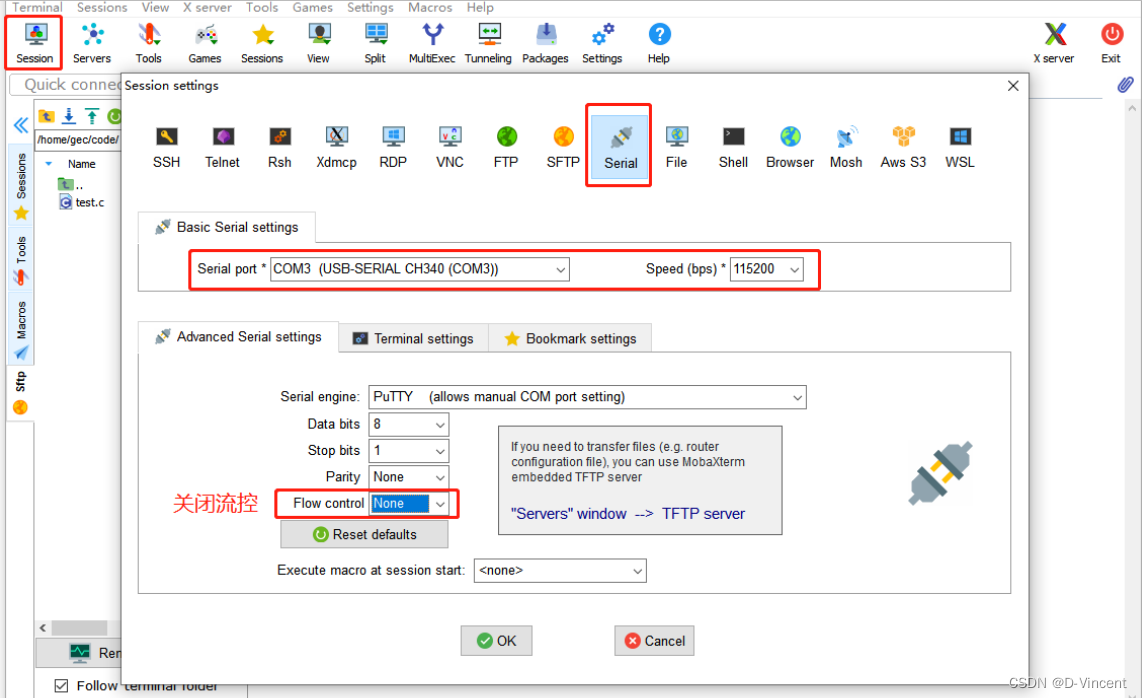The image size is (1142, 698).
Task: Open the Sftp vertical sidebar tab
Action: 20,393
